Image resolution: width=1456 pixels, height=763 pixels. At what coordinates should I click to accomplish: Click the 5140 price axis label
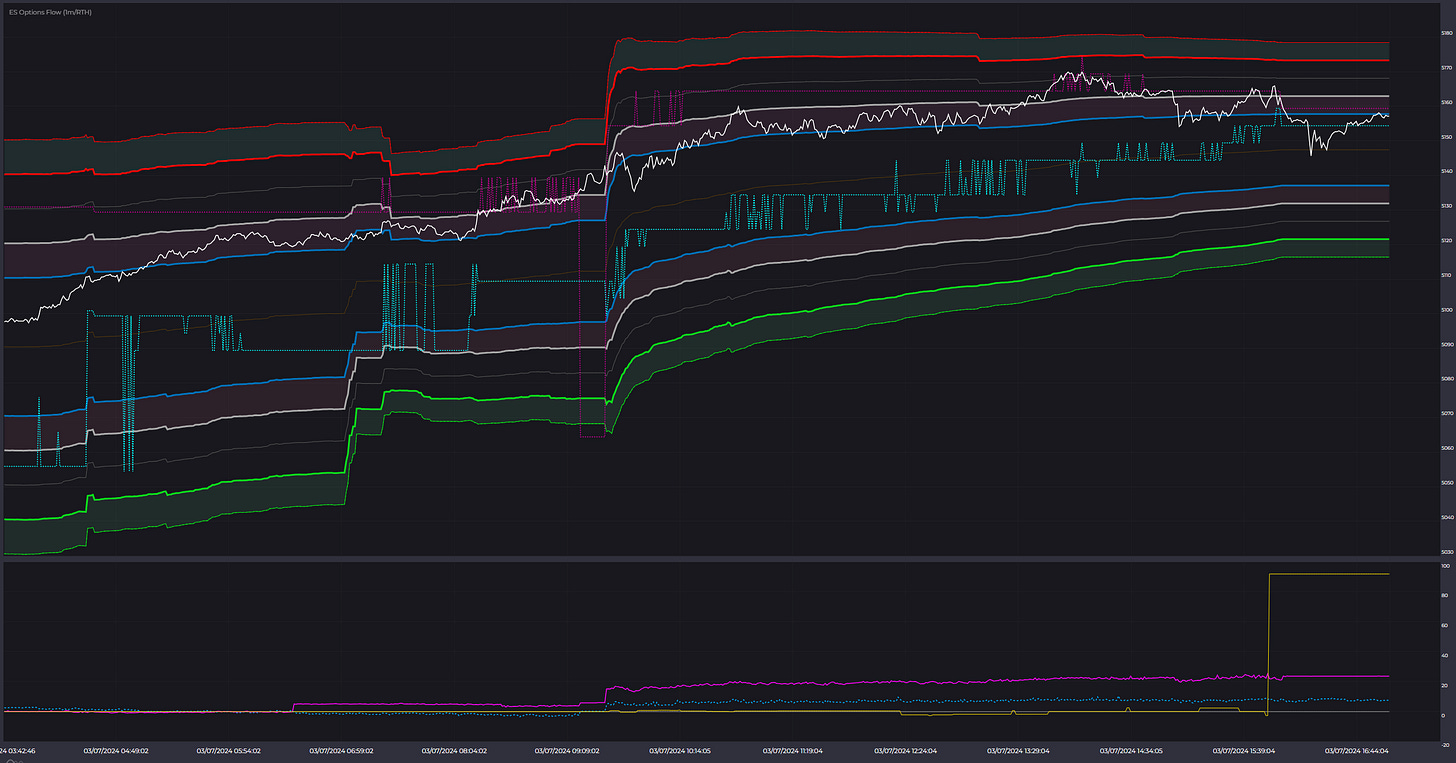coord(1447,171)
